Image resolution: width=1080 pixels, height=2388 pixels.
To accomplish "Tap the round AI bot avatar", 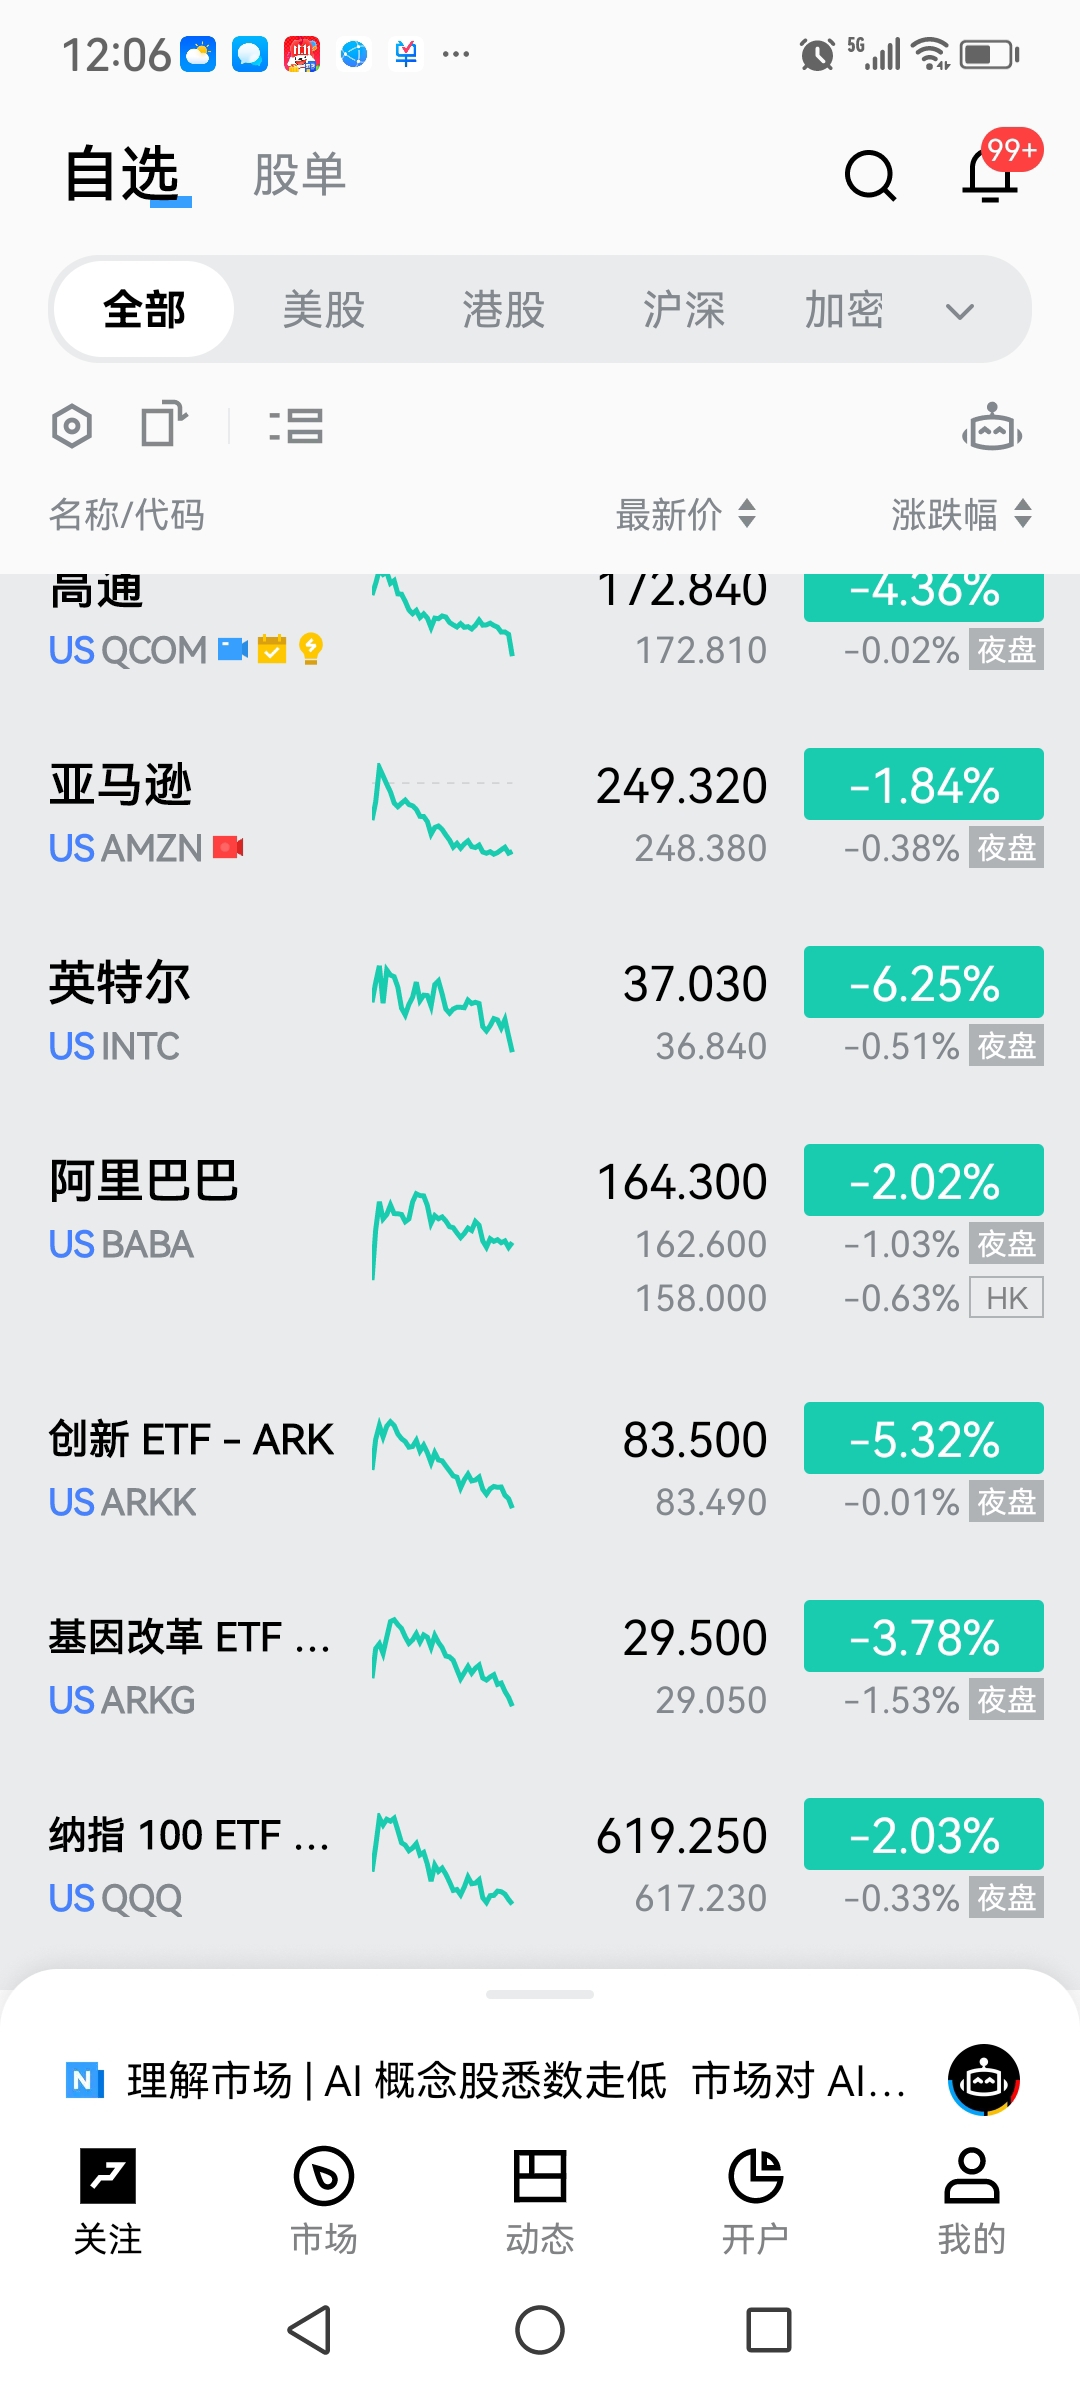I will 984,2080.
